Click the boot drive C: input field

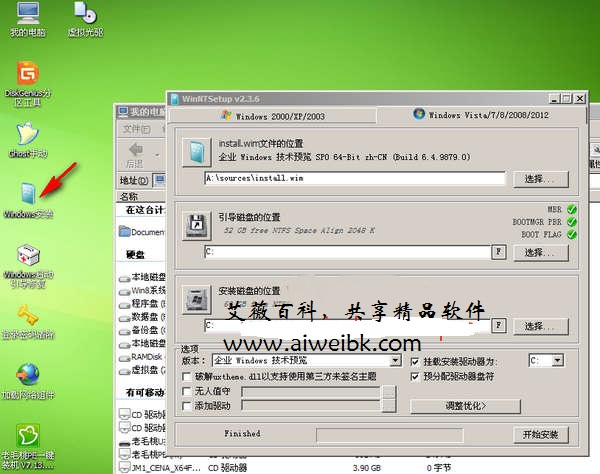(x=347, y=252)
